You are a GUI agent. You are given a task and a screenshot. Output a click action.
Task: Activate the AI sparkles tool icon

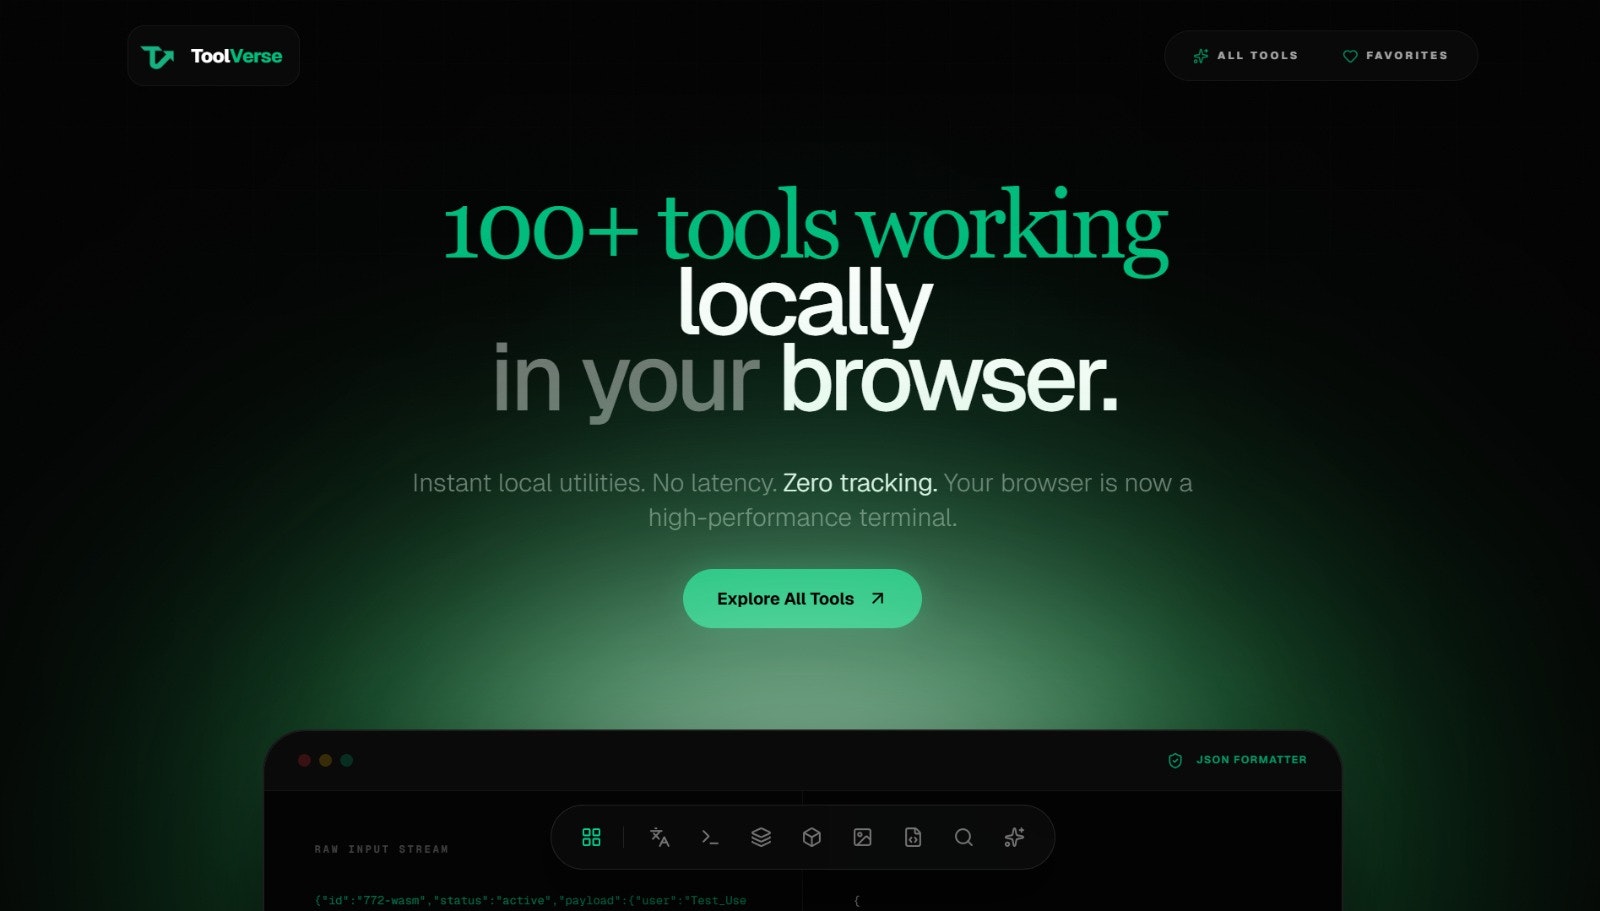[x=1014, y=837]
